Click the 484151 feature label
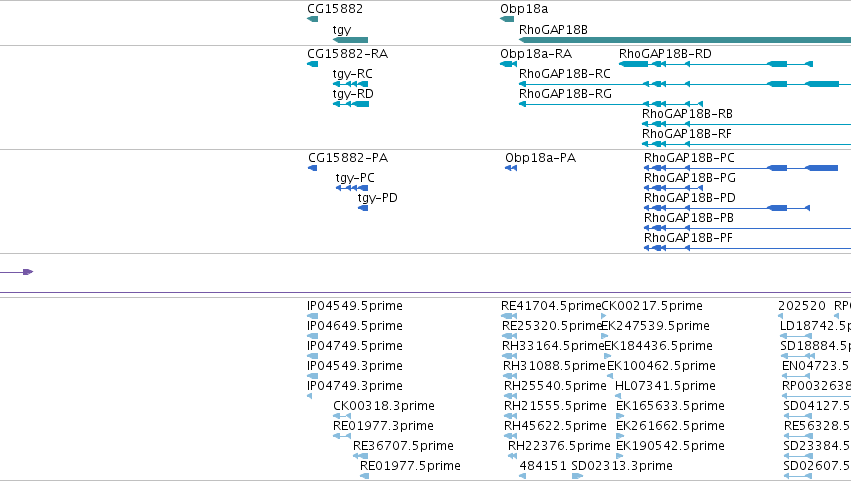 (543, 466)
